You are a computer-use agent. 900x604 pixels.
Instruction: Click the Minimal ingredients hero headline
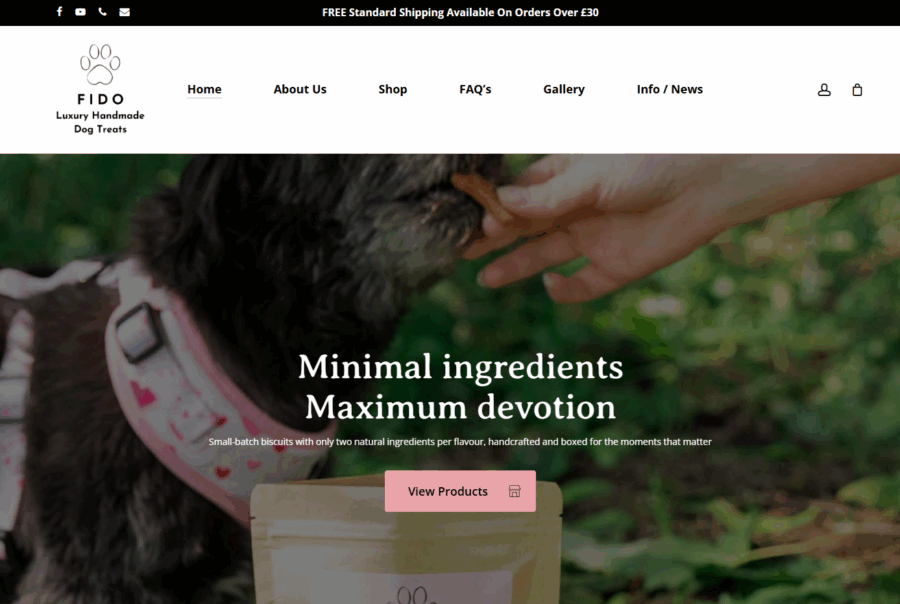point(460,387)
